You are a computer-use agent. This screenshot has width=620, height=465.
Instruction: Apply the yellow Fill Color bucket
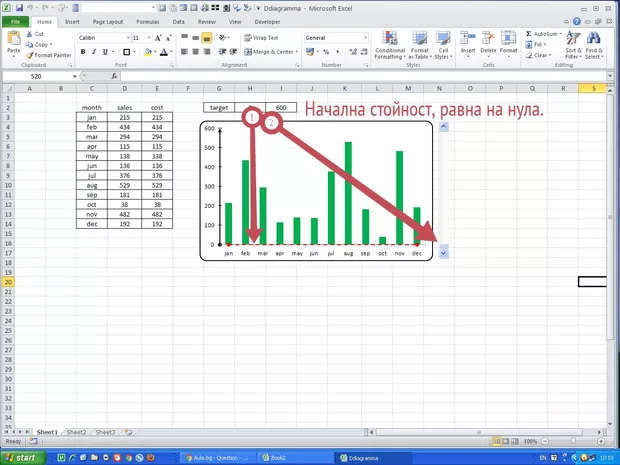pos(148,52)
